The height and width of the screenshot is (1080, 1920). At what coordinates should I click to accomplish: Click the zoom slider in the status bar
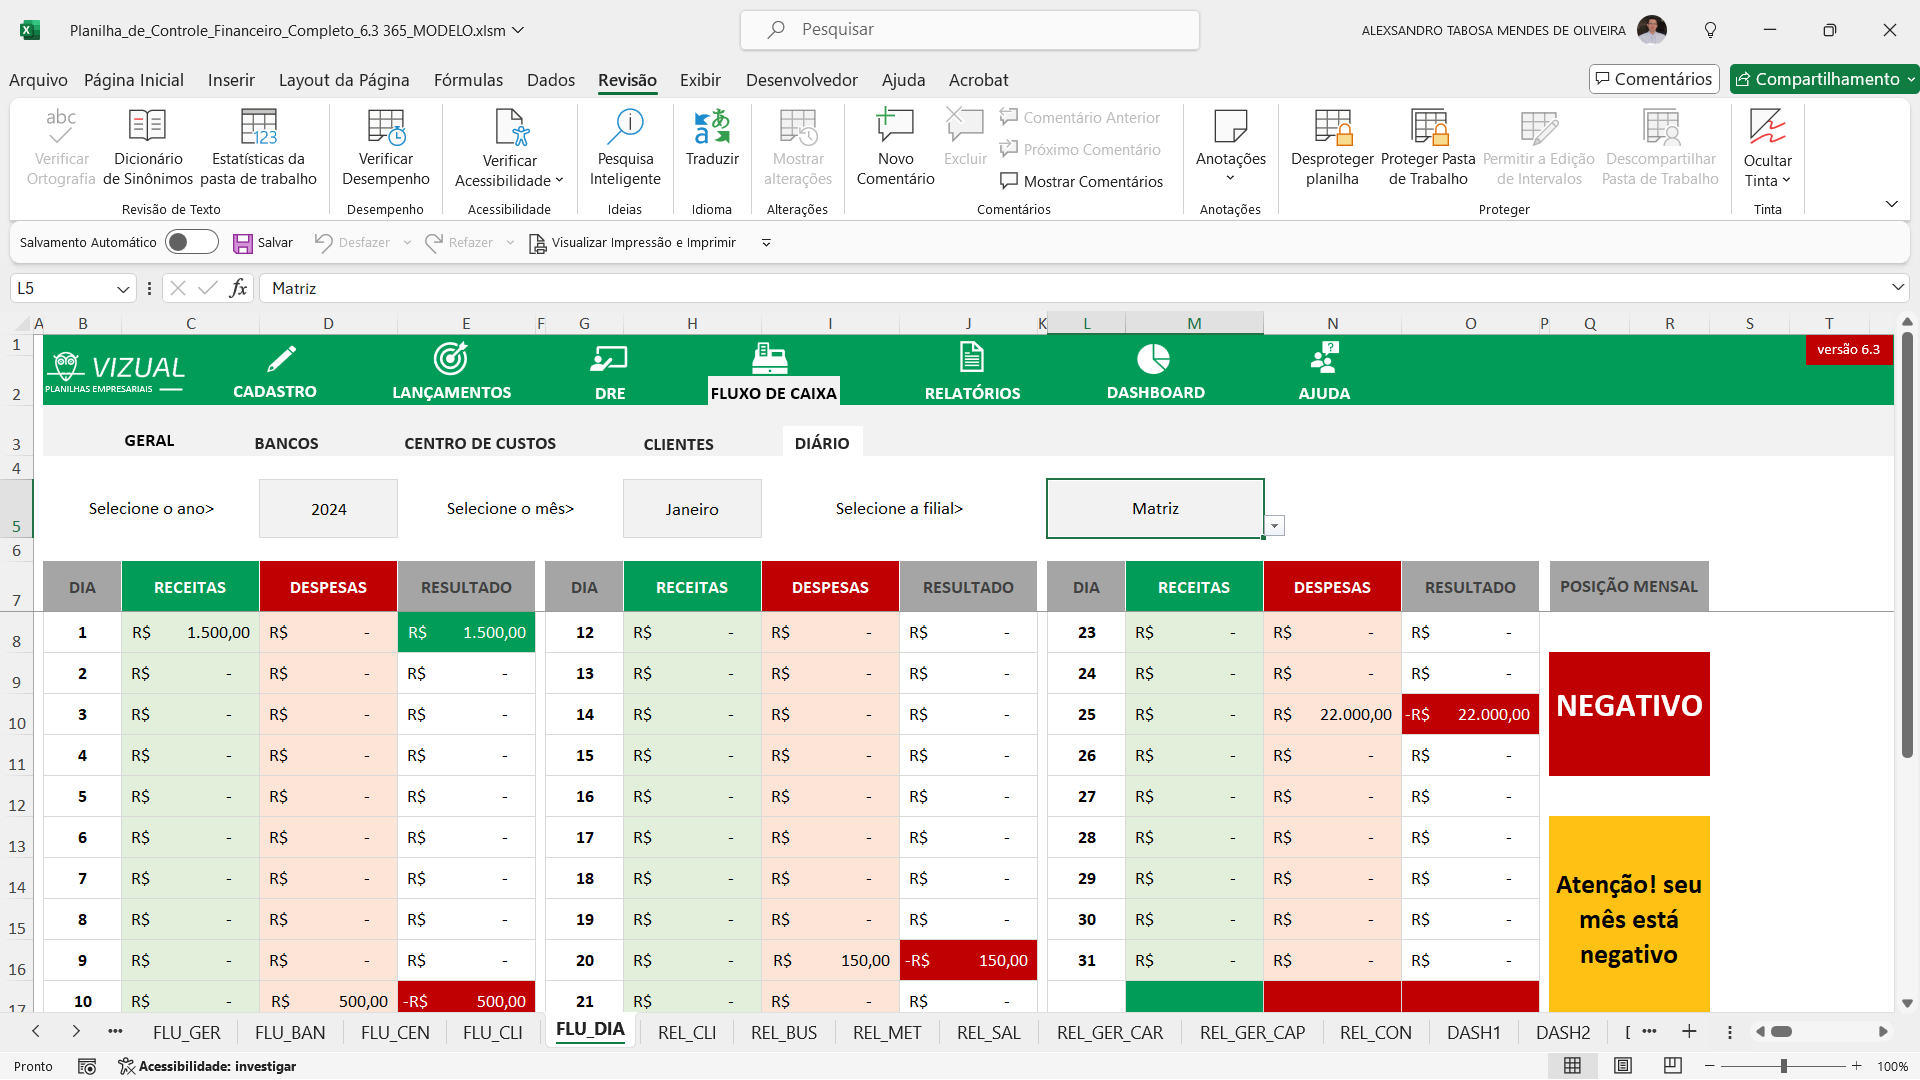pos(1783,1066)
